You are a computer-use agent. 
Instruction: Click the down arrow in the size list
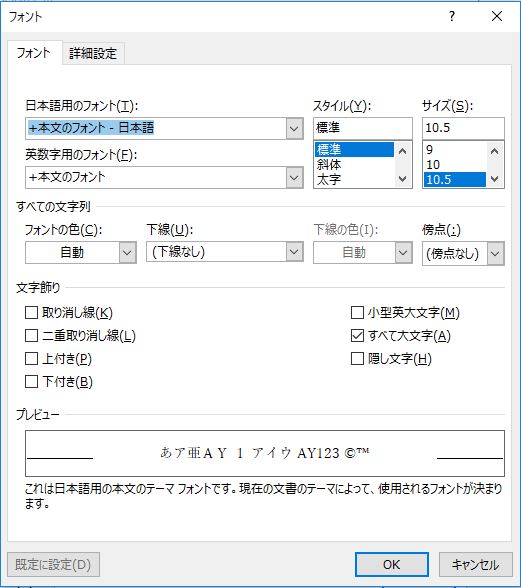point(494,178)
